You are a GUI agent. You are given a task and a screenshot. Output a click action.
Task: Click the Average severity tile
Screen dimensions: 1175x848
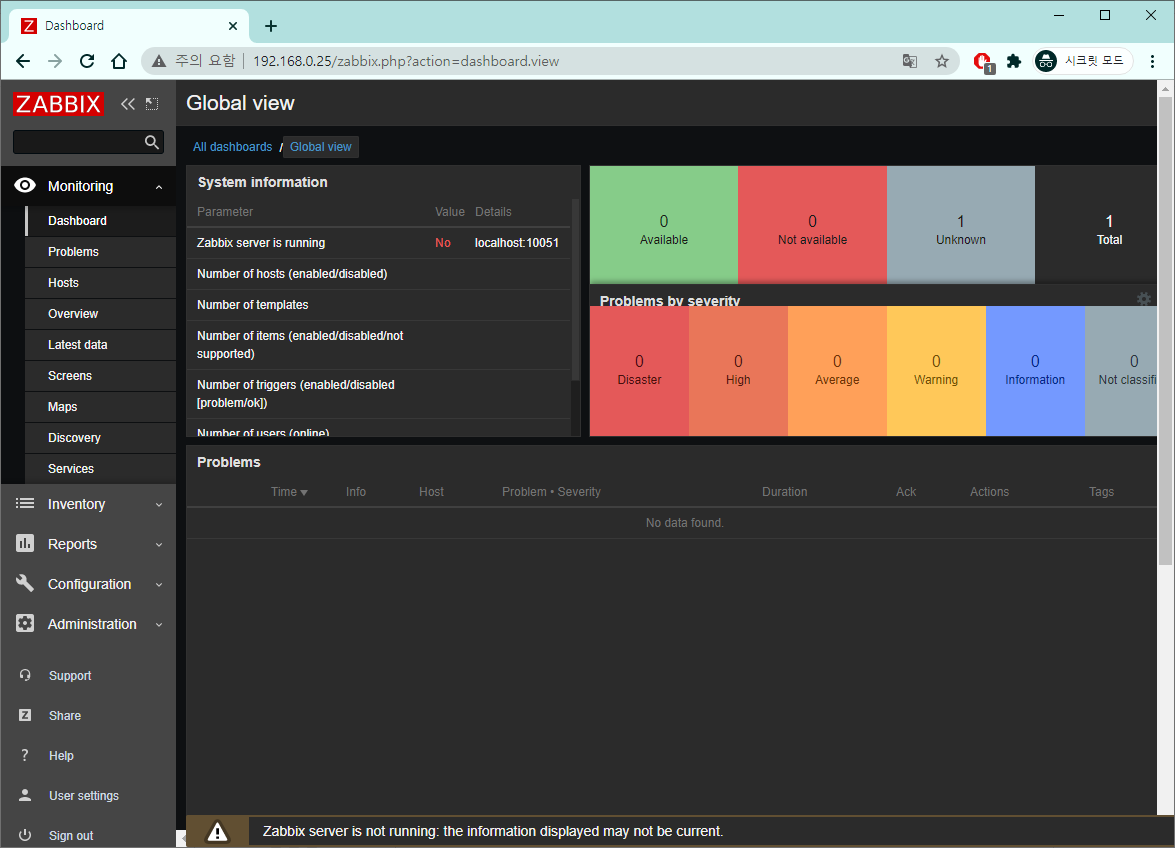837,371
